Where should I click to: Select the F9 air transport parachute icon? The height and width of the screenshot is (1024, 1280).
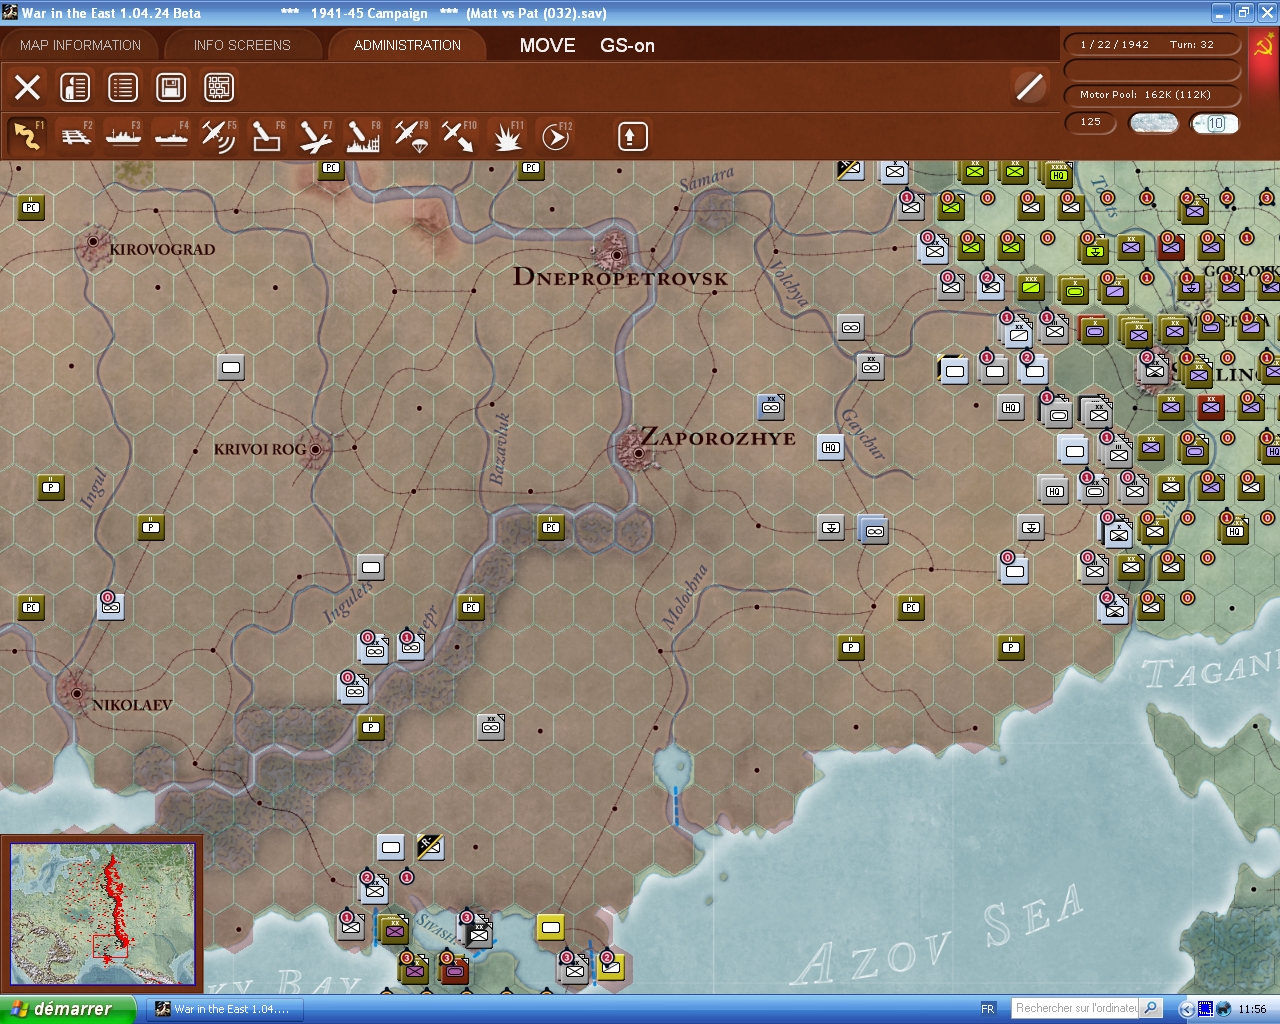(411, 136)
